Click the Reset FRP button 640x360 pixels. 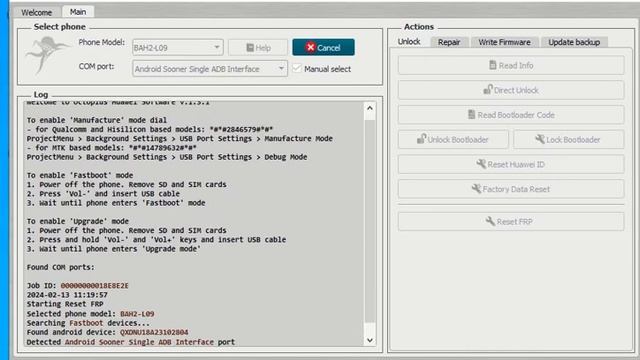[x=511, y=222]
